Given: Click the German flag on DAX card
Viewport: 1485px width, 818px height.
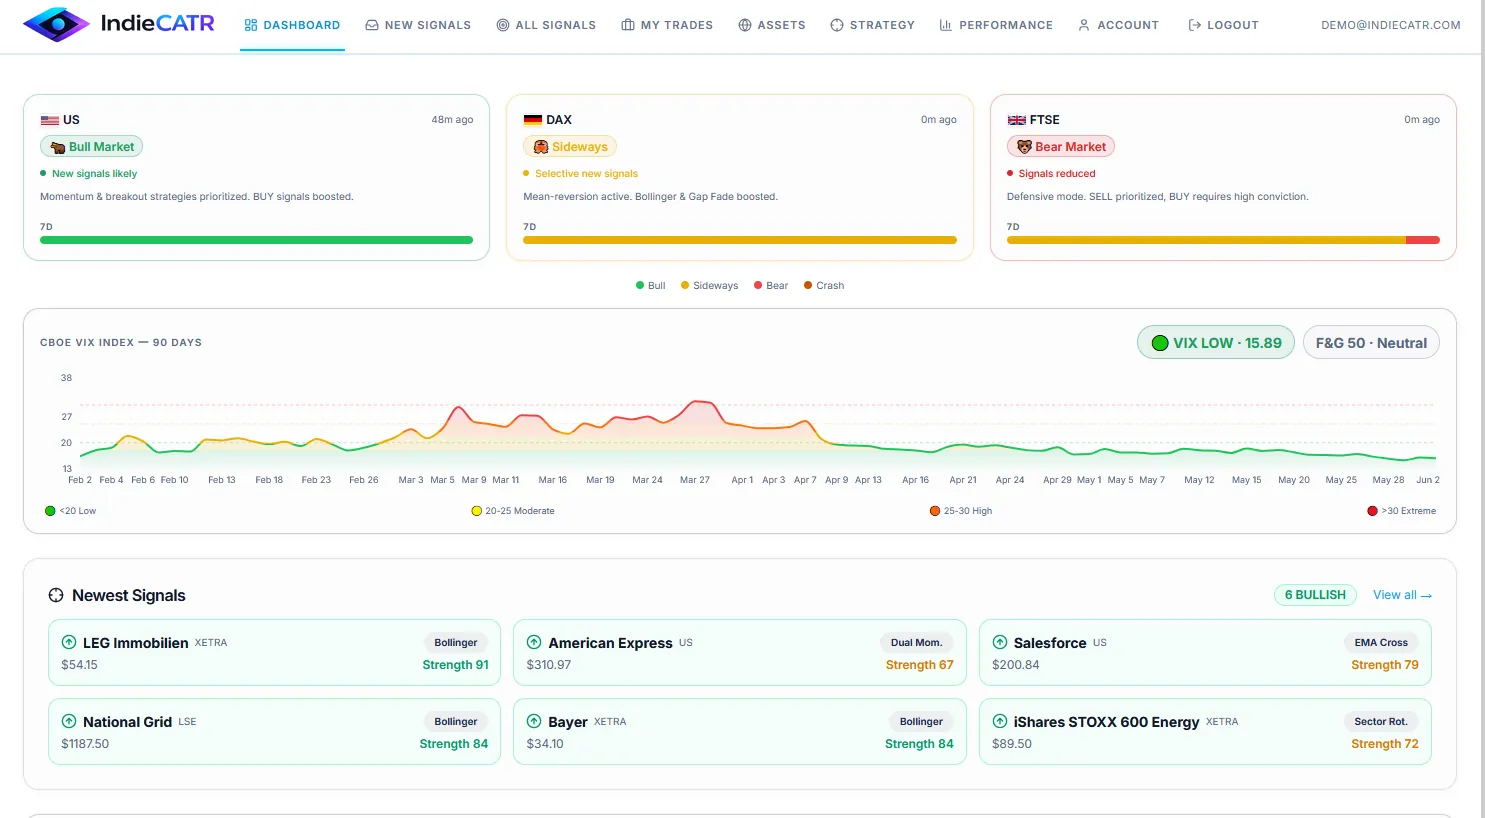Looking at the screenshot, I should 533,120.
